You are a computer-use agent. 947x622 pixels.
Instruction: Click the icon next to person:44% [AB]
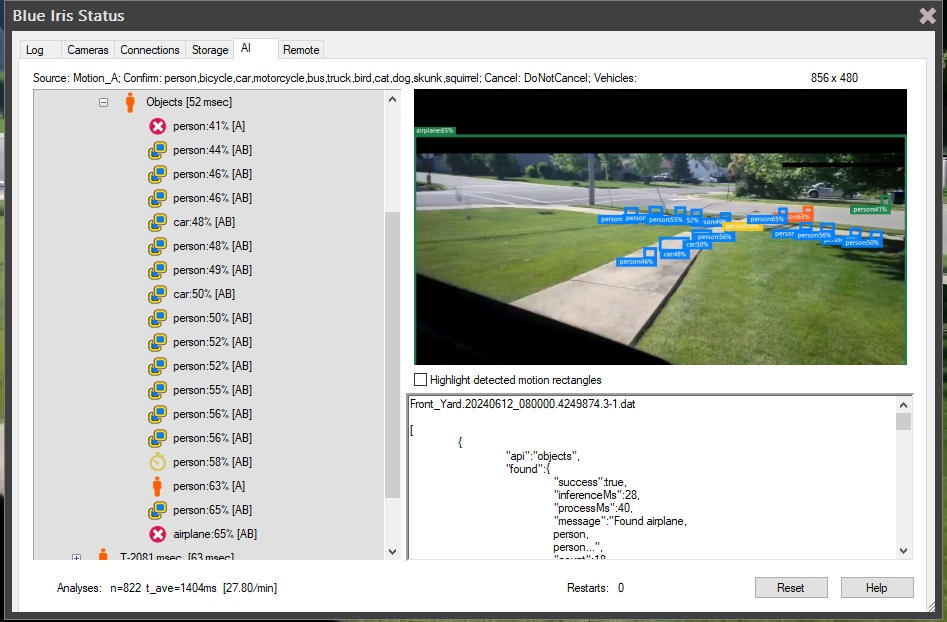(158, 150)
